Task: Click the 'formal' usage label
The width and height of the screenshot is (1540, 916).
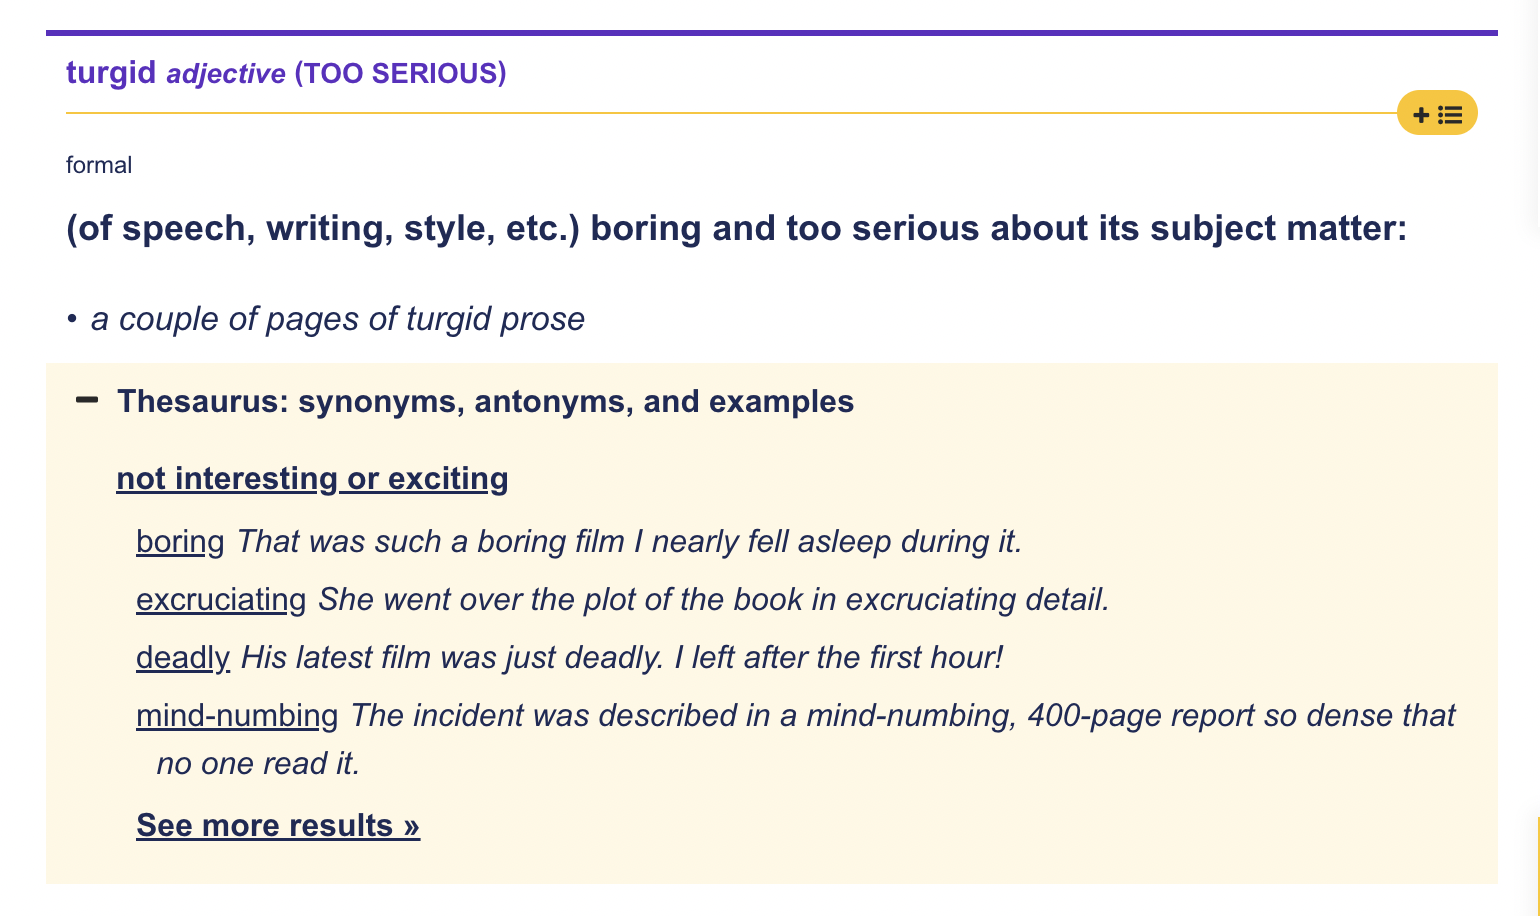Action: click(99, 165)
